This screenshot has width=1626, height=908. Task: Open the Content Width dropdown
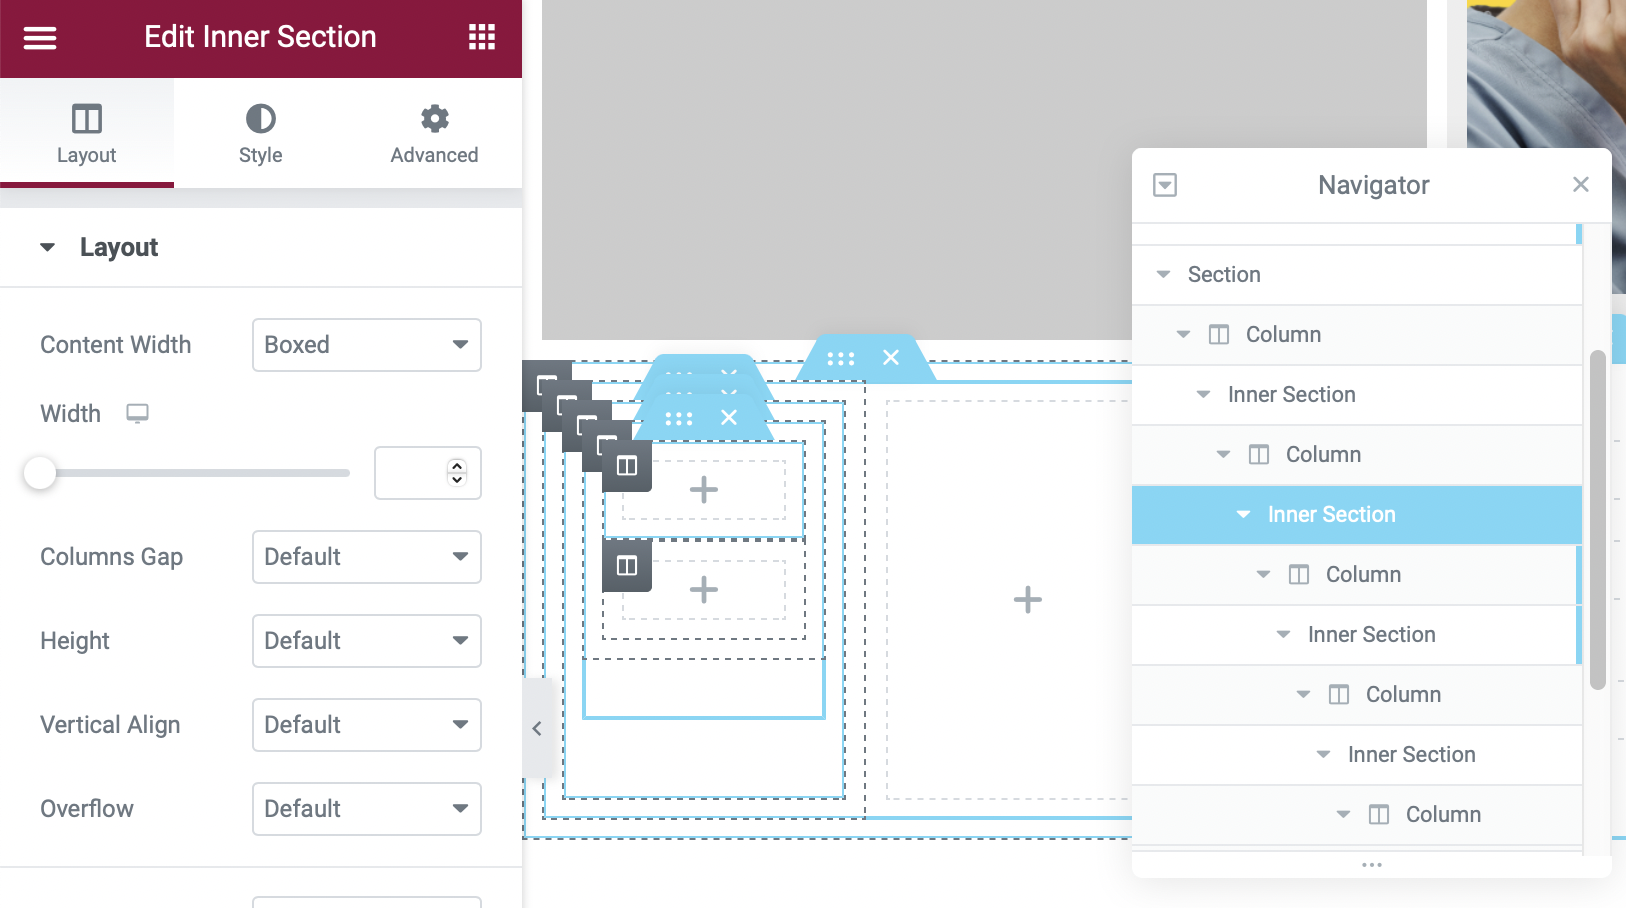pyautogui.click(x=367, y=345)
